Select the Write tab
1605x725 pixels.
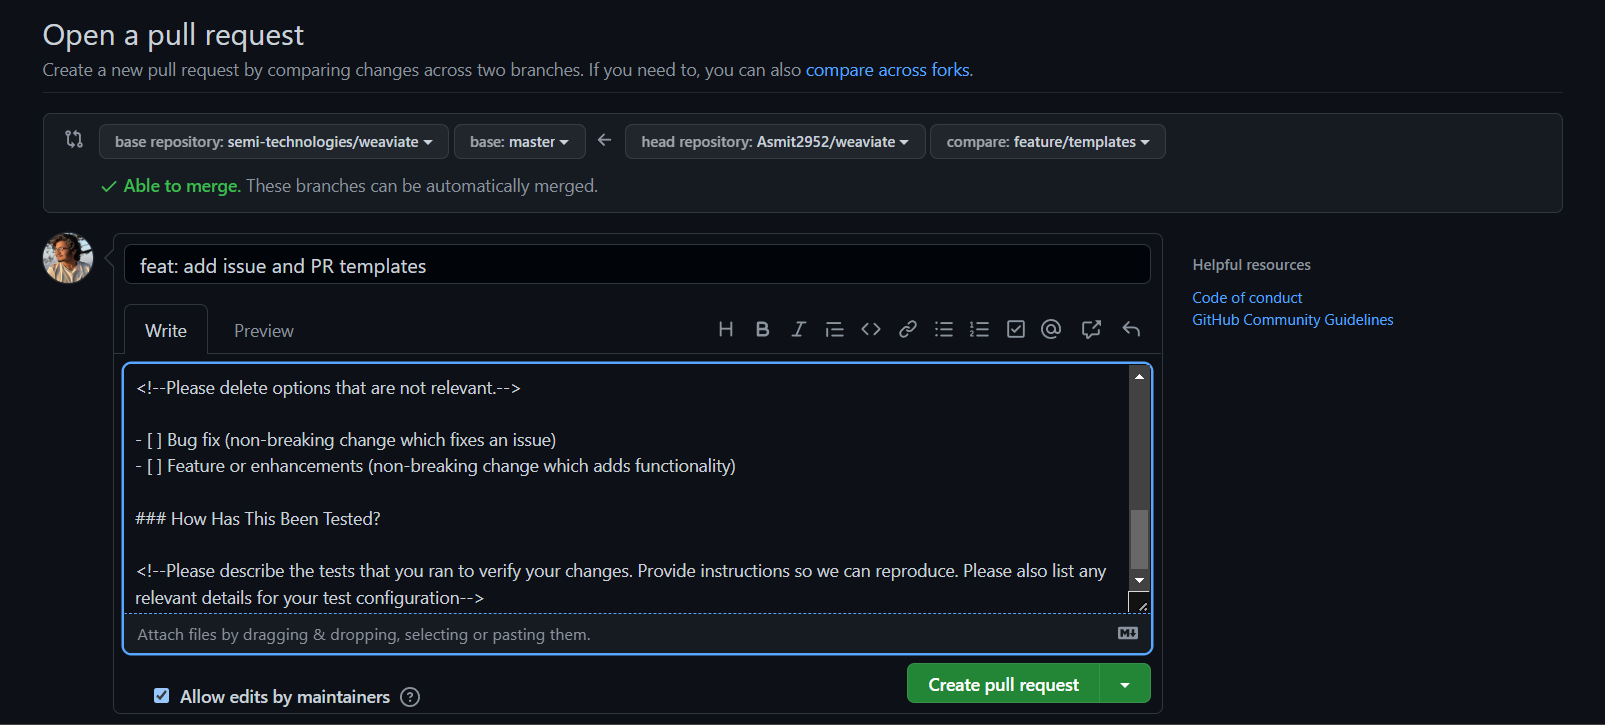[166, 331]
